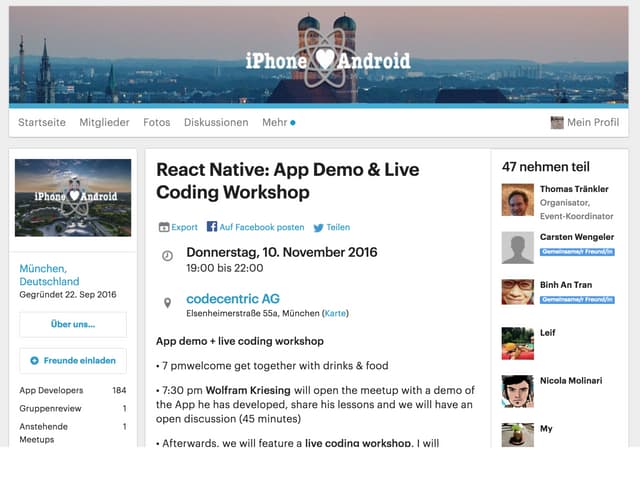Image resolution: width=640 pixels, height=480 pixels.
Task: Click the Facebook icon to post
Action: (212, 227)
